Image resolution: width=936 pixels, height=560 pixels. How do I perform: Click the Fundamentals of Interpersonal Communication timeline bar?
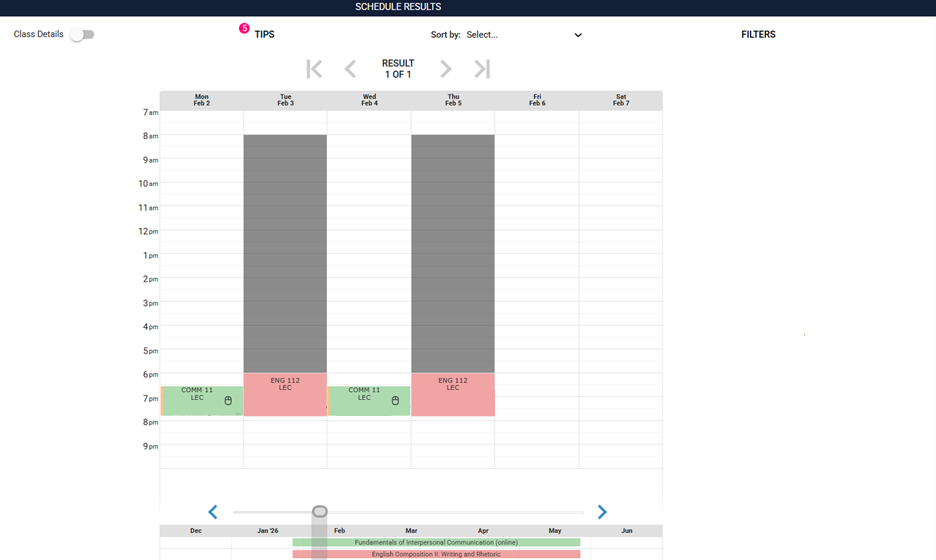[x=436, y=542]
